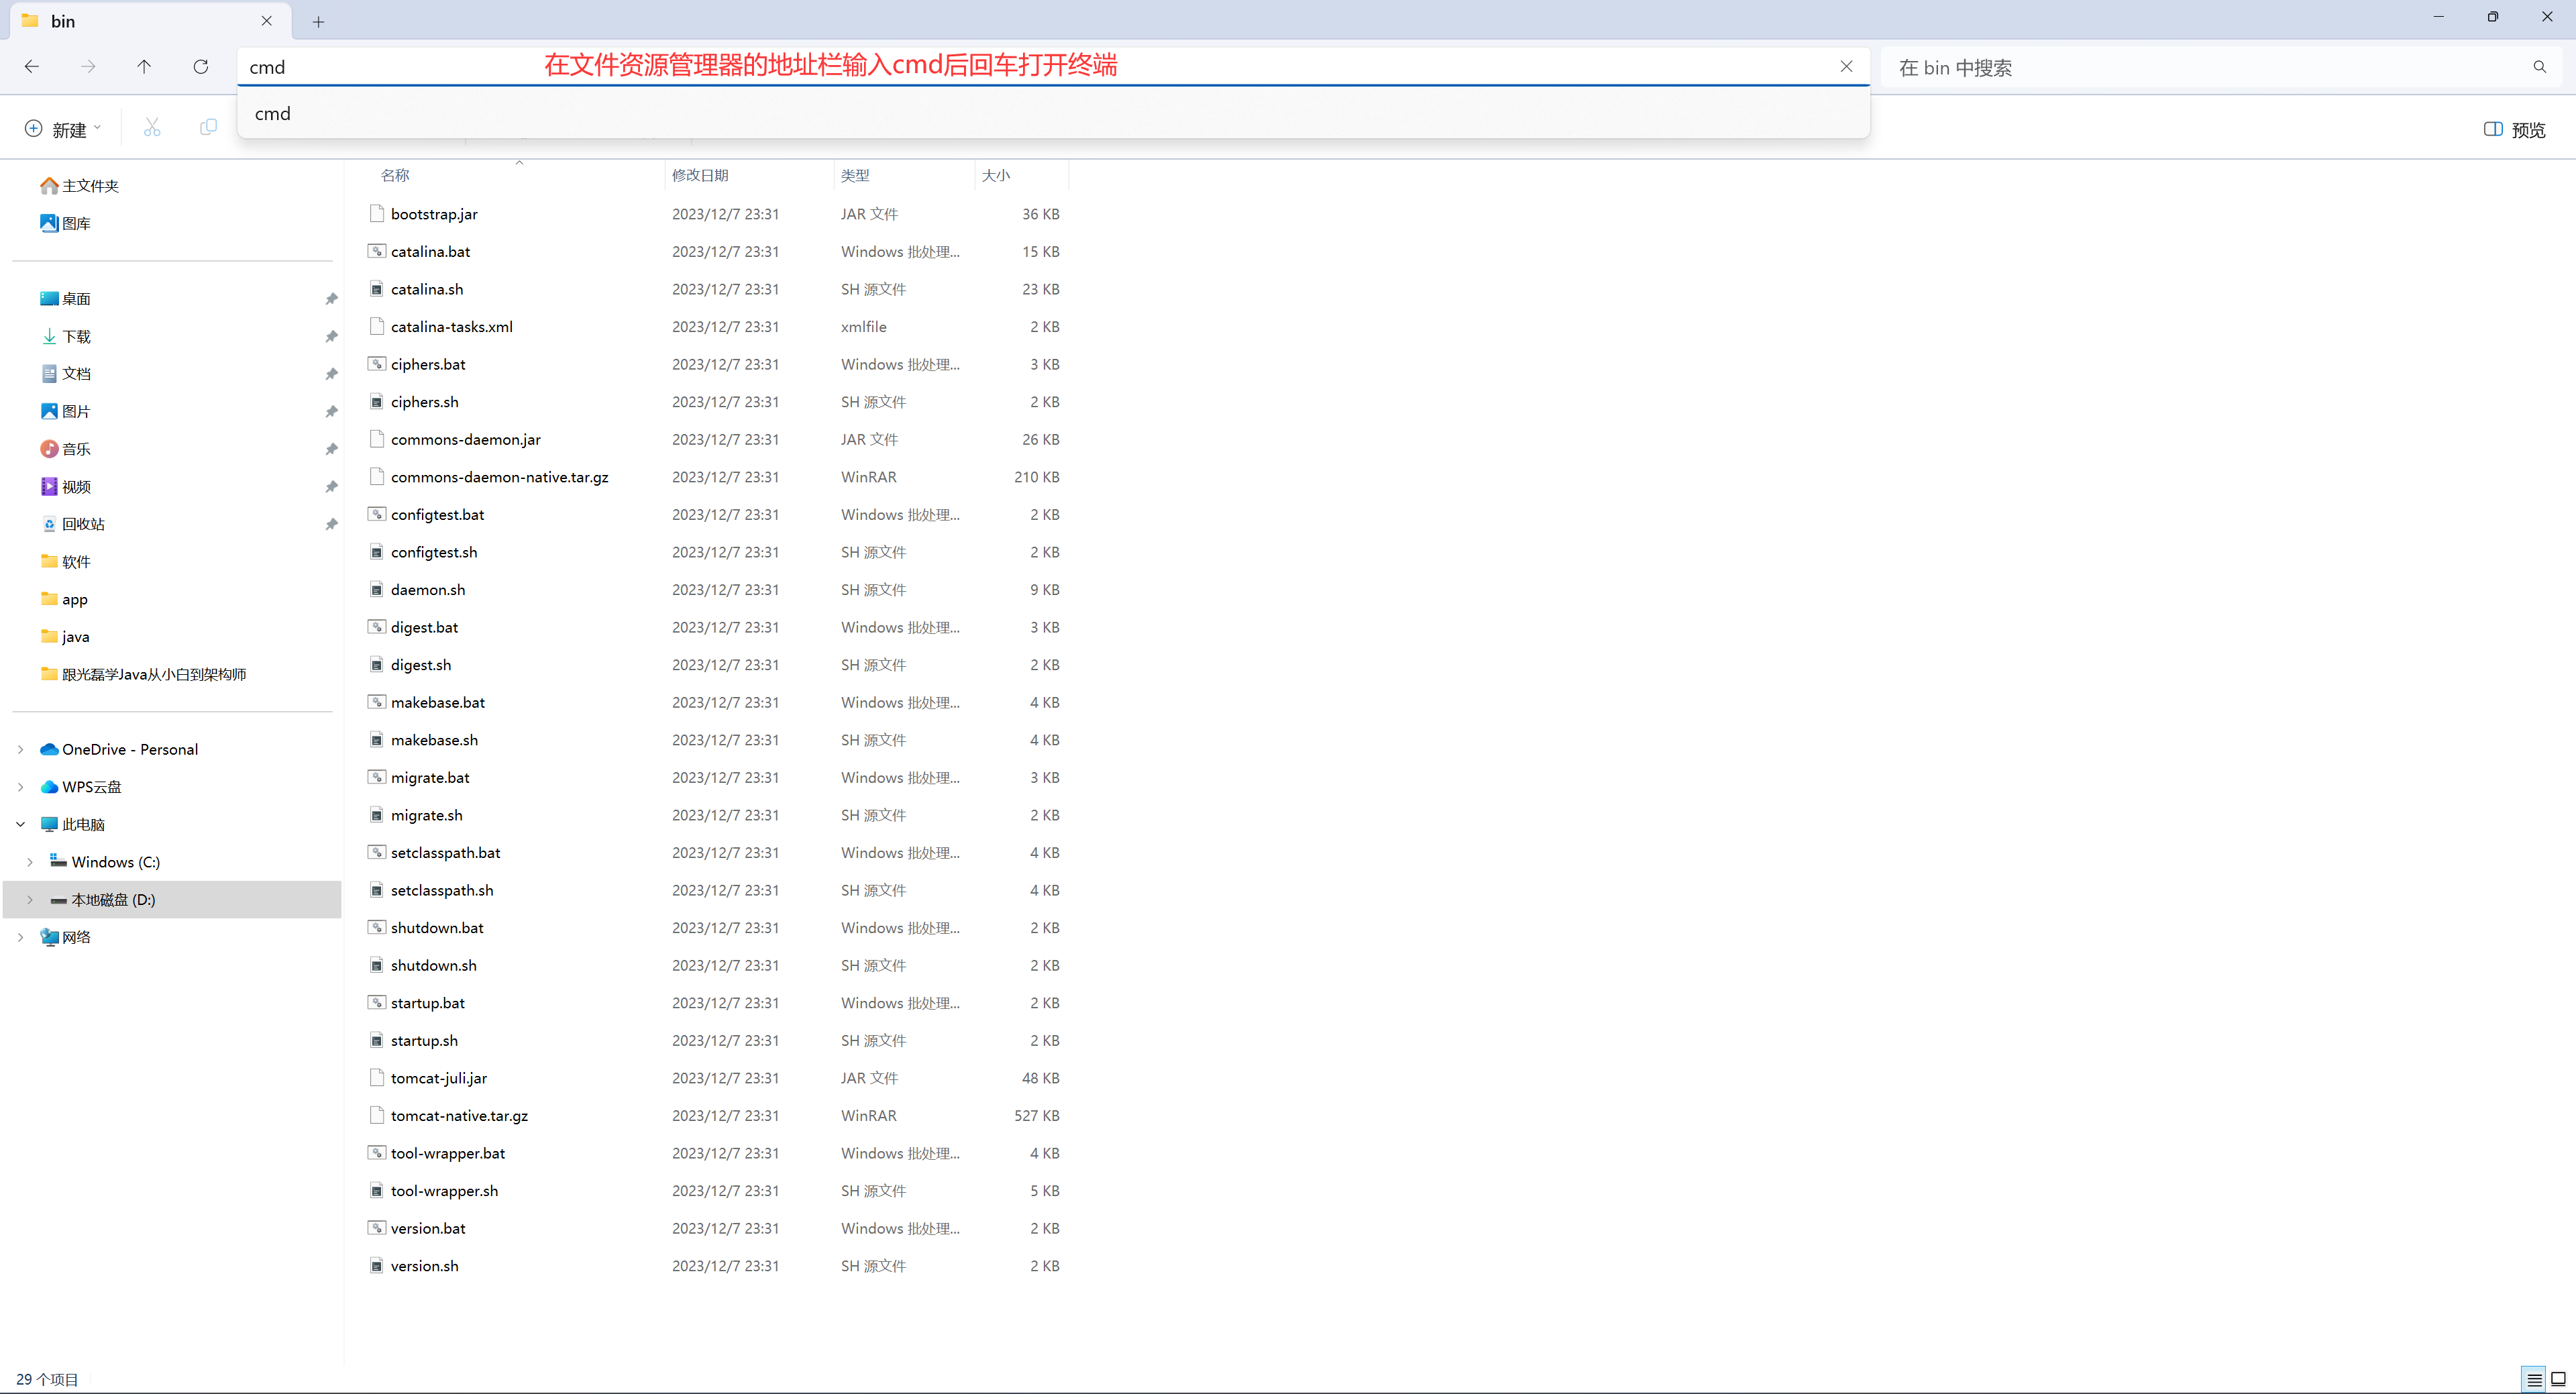Open 文档 in quick access
Viewport: 2576px width, 1394px height.
coord(65,374)
